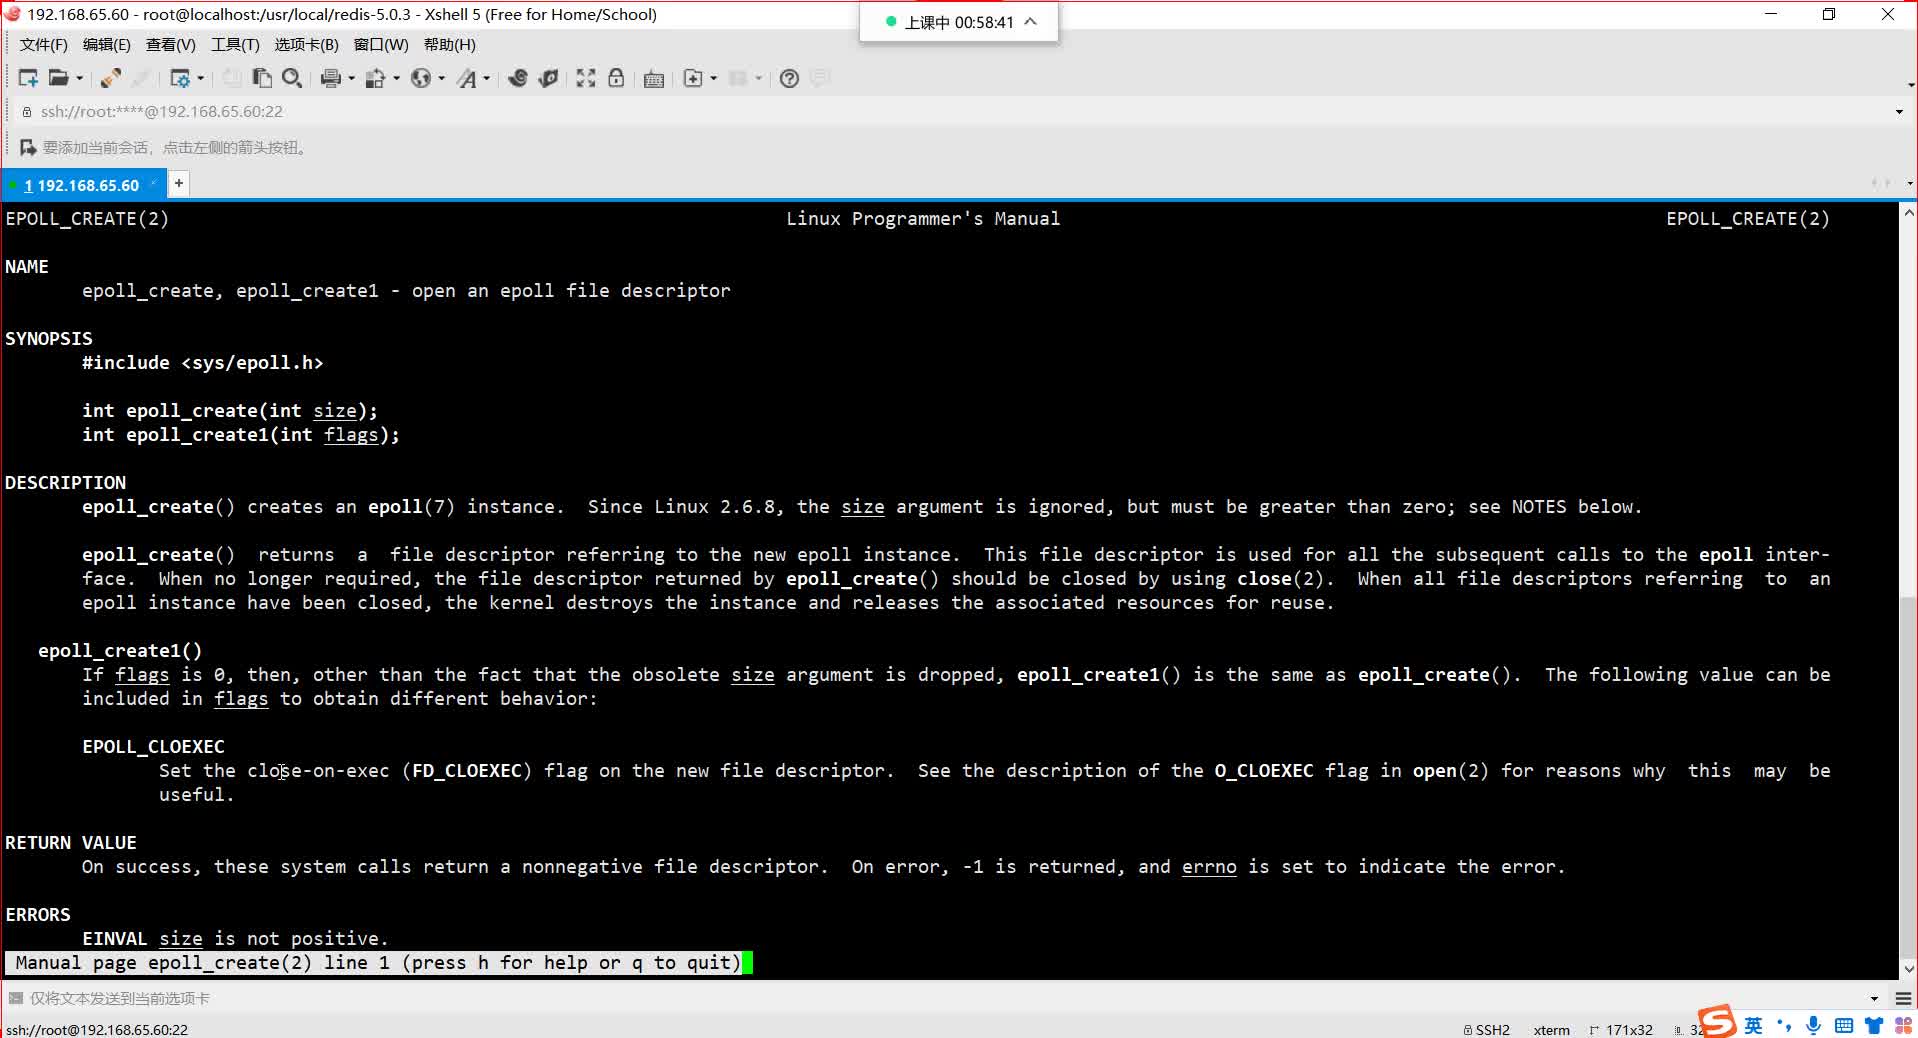Click the 'EPOLL_CLOEXEC' heading in the man page
1918x1038 pixels.
tap(153, 746)
